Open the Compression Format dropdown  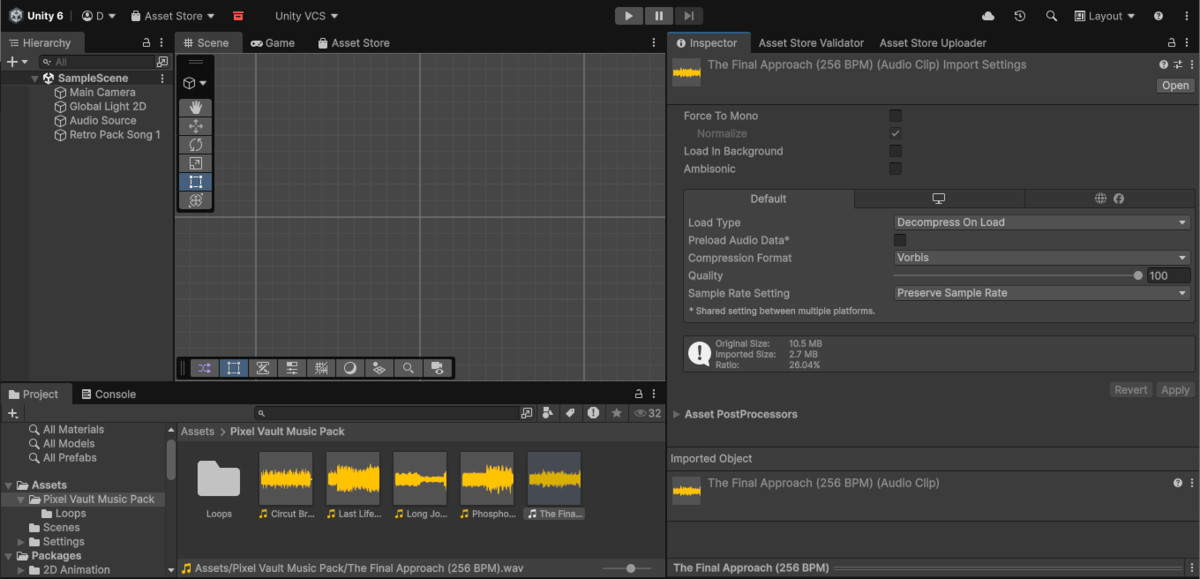tap(1042, 257)
